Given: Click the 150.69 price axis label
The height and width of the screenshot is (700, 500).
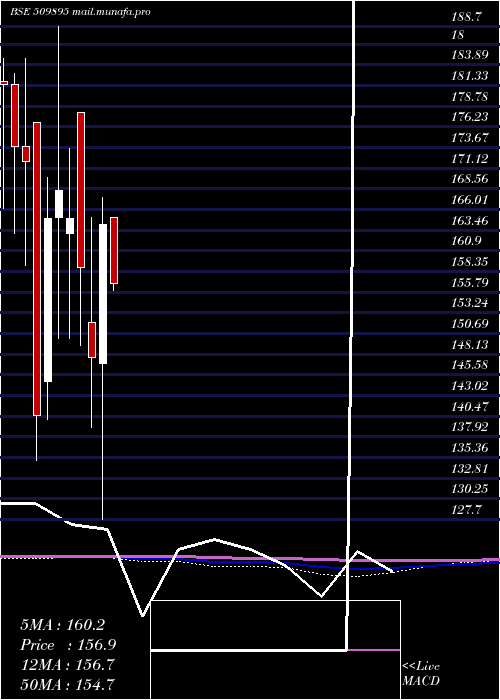Looking at the screenshot, I should pos(470,324).
